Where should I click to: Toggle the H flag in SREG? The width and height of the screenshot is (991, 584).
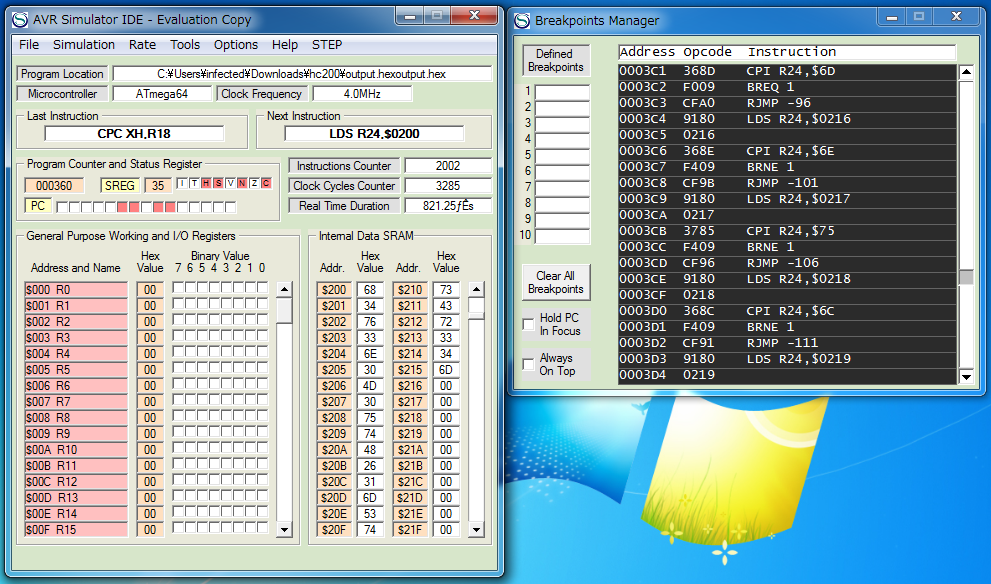206,183
